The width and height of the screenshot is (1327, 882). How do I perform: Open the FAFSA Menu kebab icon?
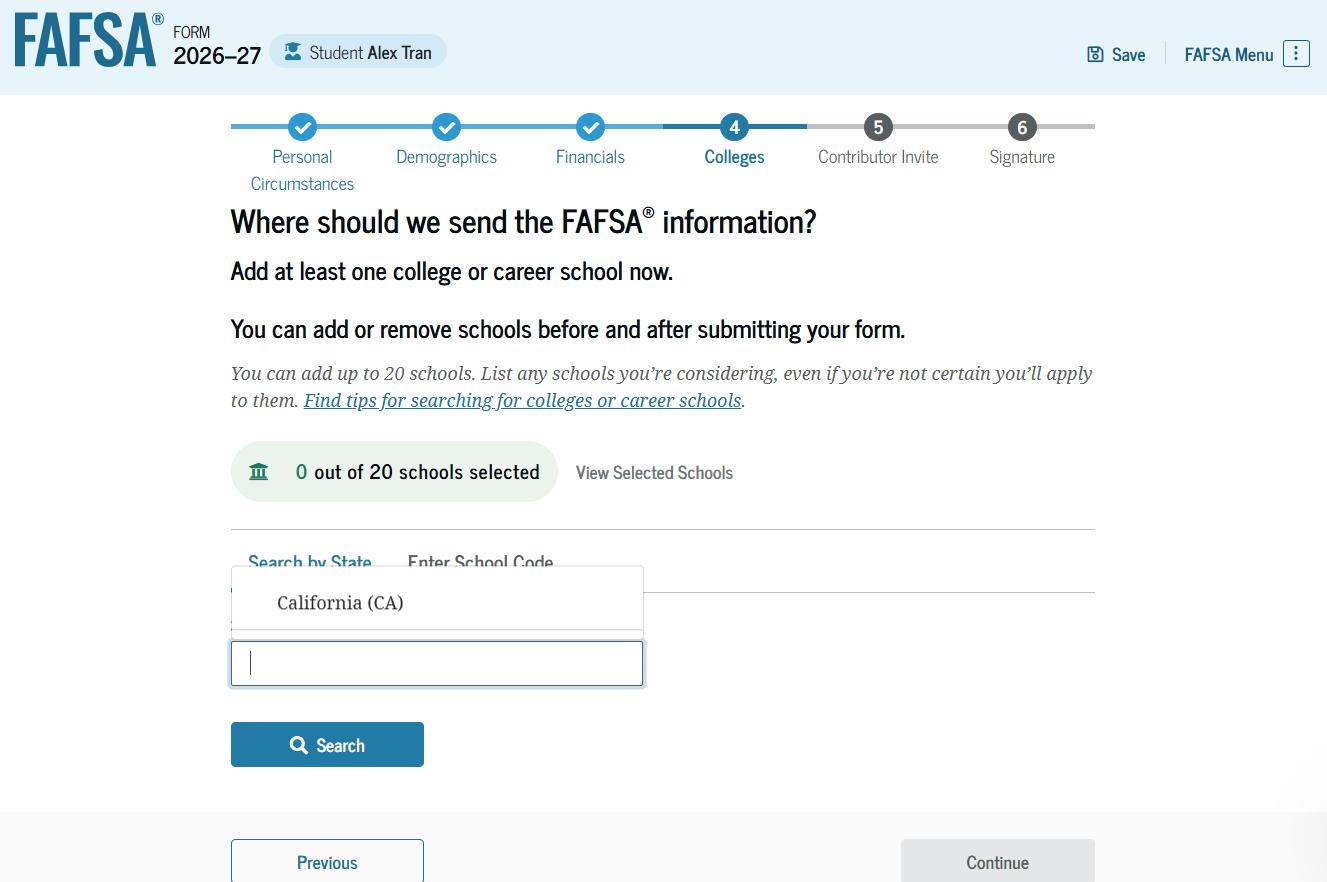tap(1296, 54)
